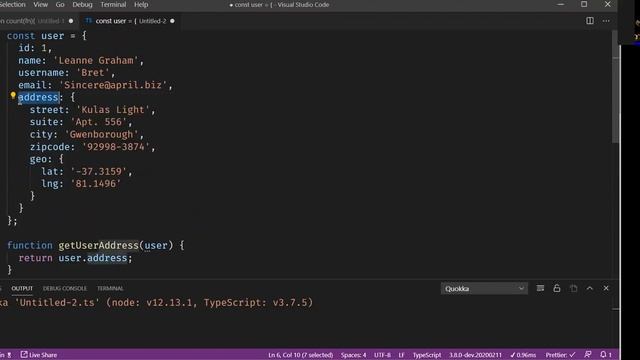Change indentation via Spaces: 4 status item
Viewport: 640px width, 360px height.
pos(353,355)
